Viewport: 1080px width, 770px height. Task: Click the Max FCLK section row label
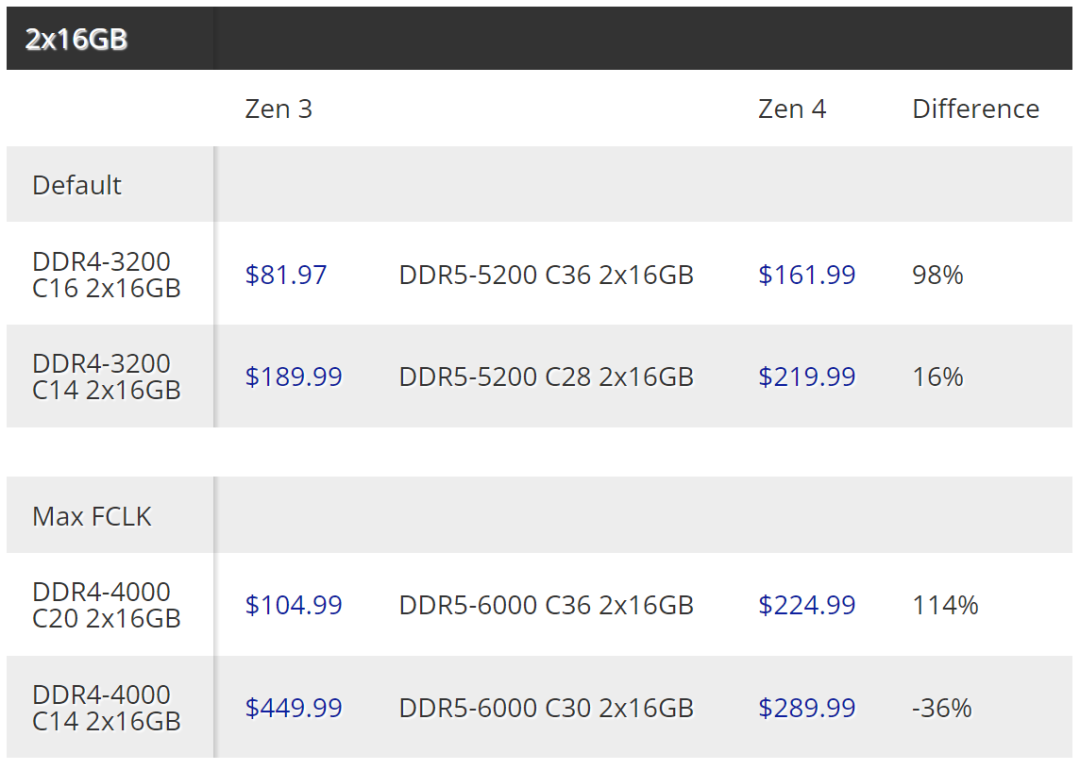pyautogui.click(x=92, y=516)
